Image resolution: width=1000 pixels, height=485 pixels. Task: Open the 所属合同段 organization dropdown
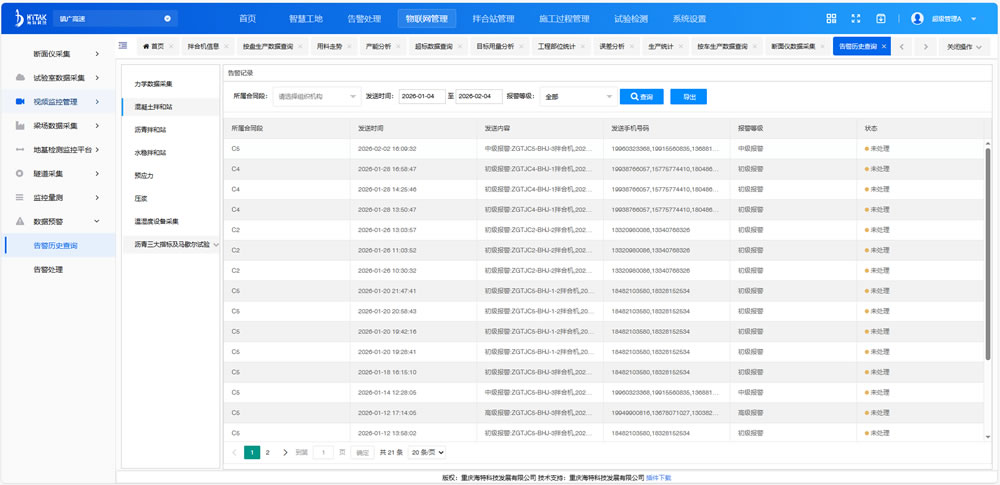point(316,97)
